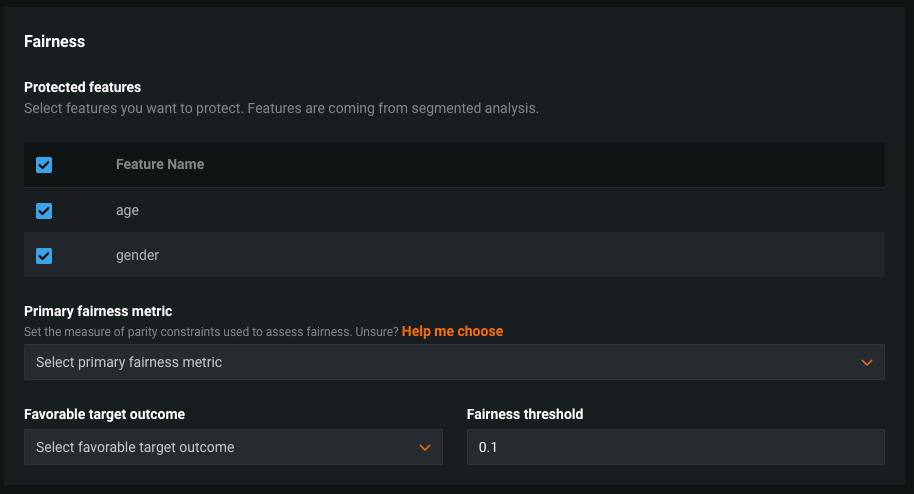Toggle the select-all checkbox in table header
Image resolution: width=914 pixels, height=494 pixels.
(x=44, y=165)
